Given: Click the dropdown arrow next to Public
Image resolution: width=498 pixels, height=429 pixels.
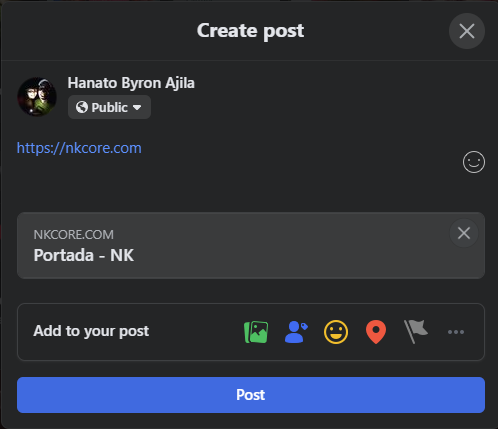Looking at the screenshot, I should coord(137,108).
